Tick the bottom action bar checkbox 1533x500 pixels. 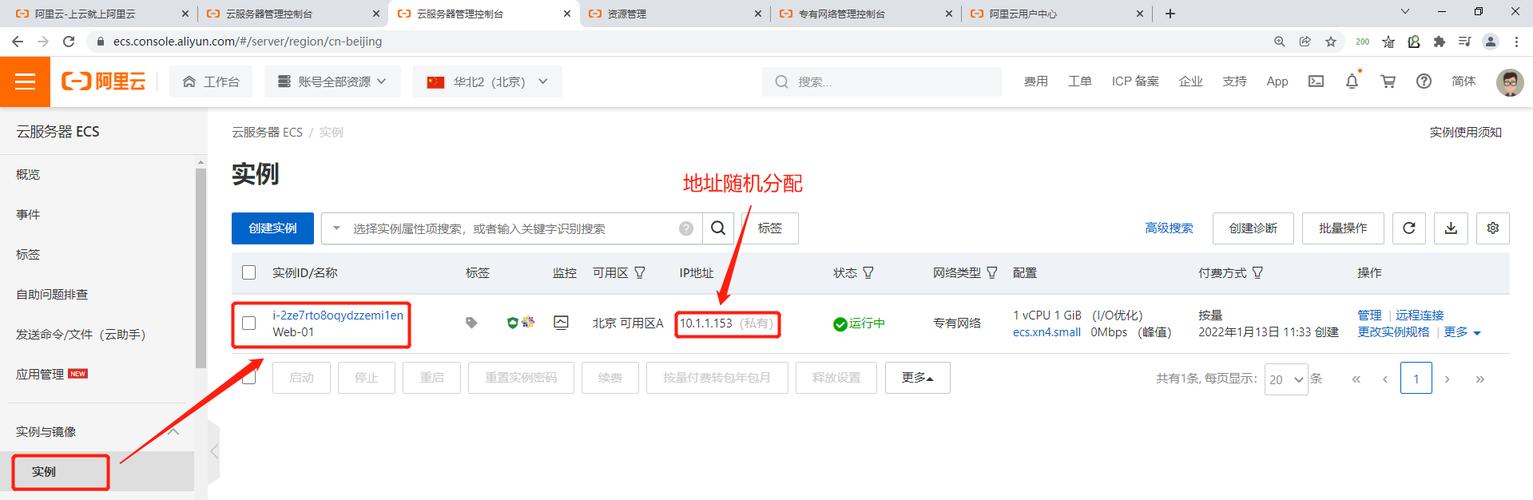click(249, 377)
